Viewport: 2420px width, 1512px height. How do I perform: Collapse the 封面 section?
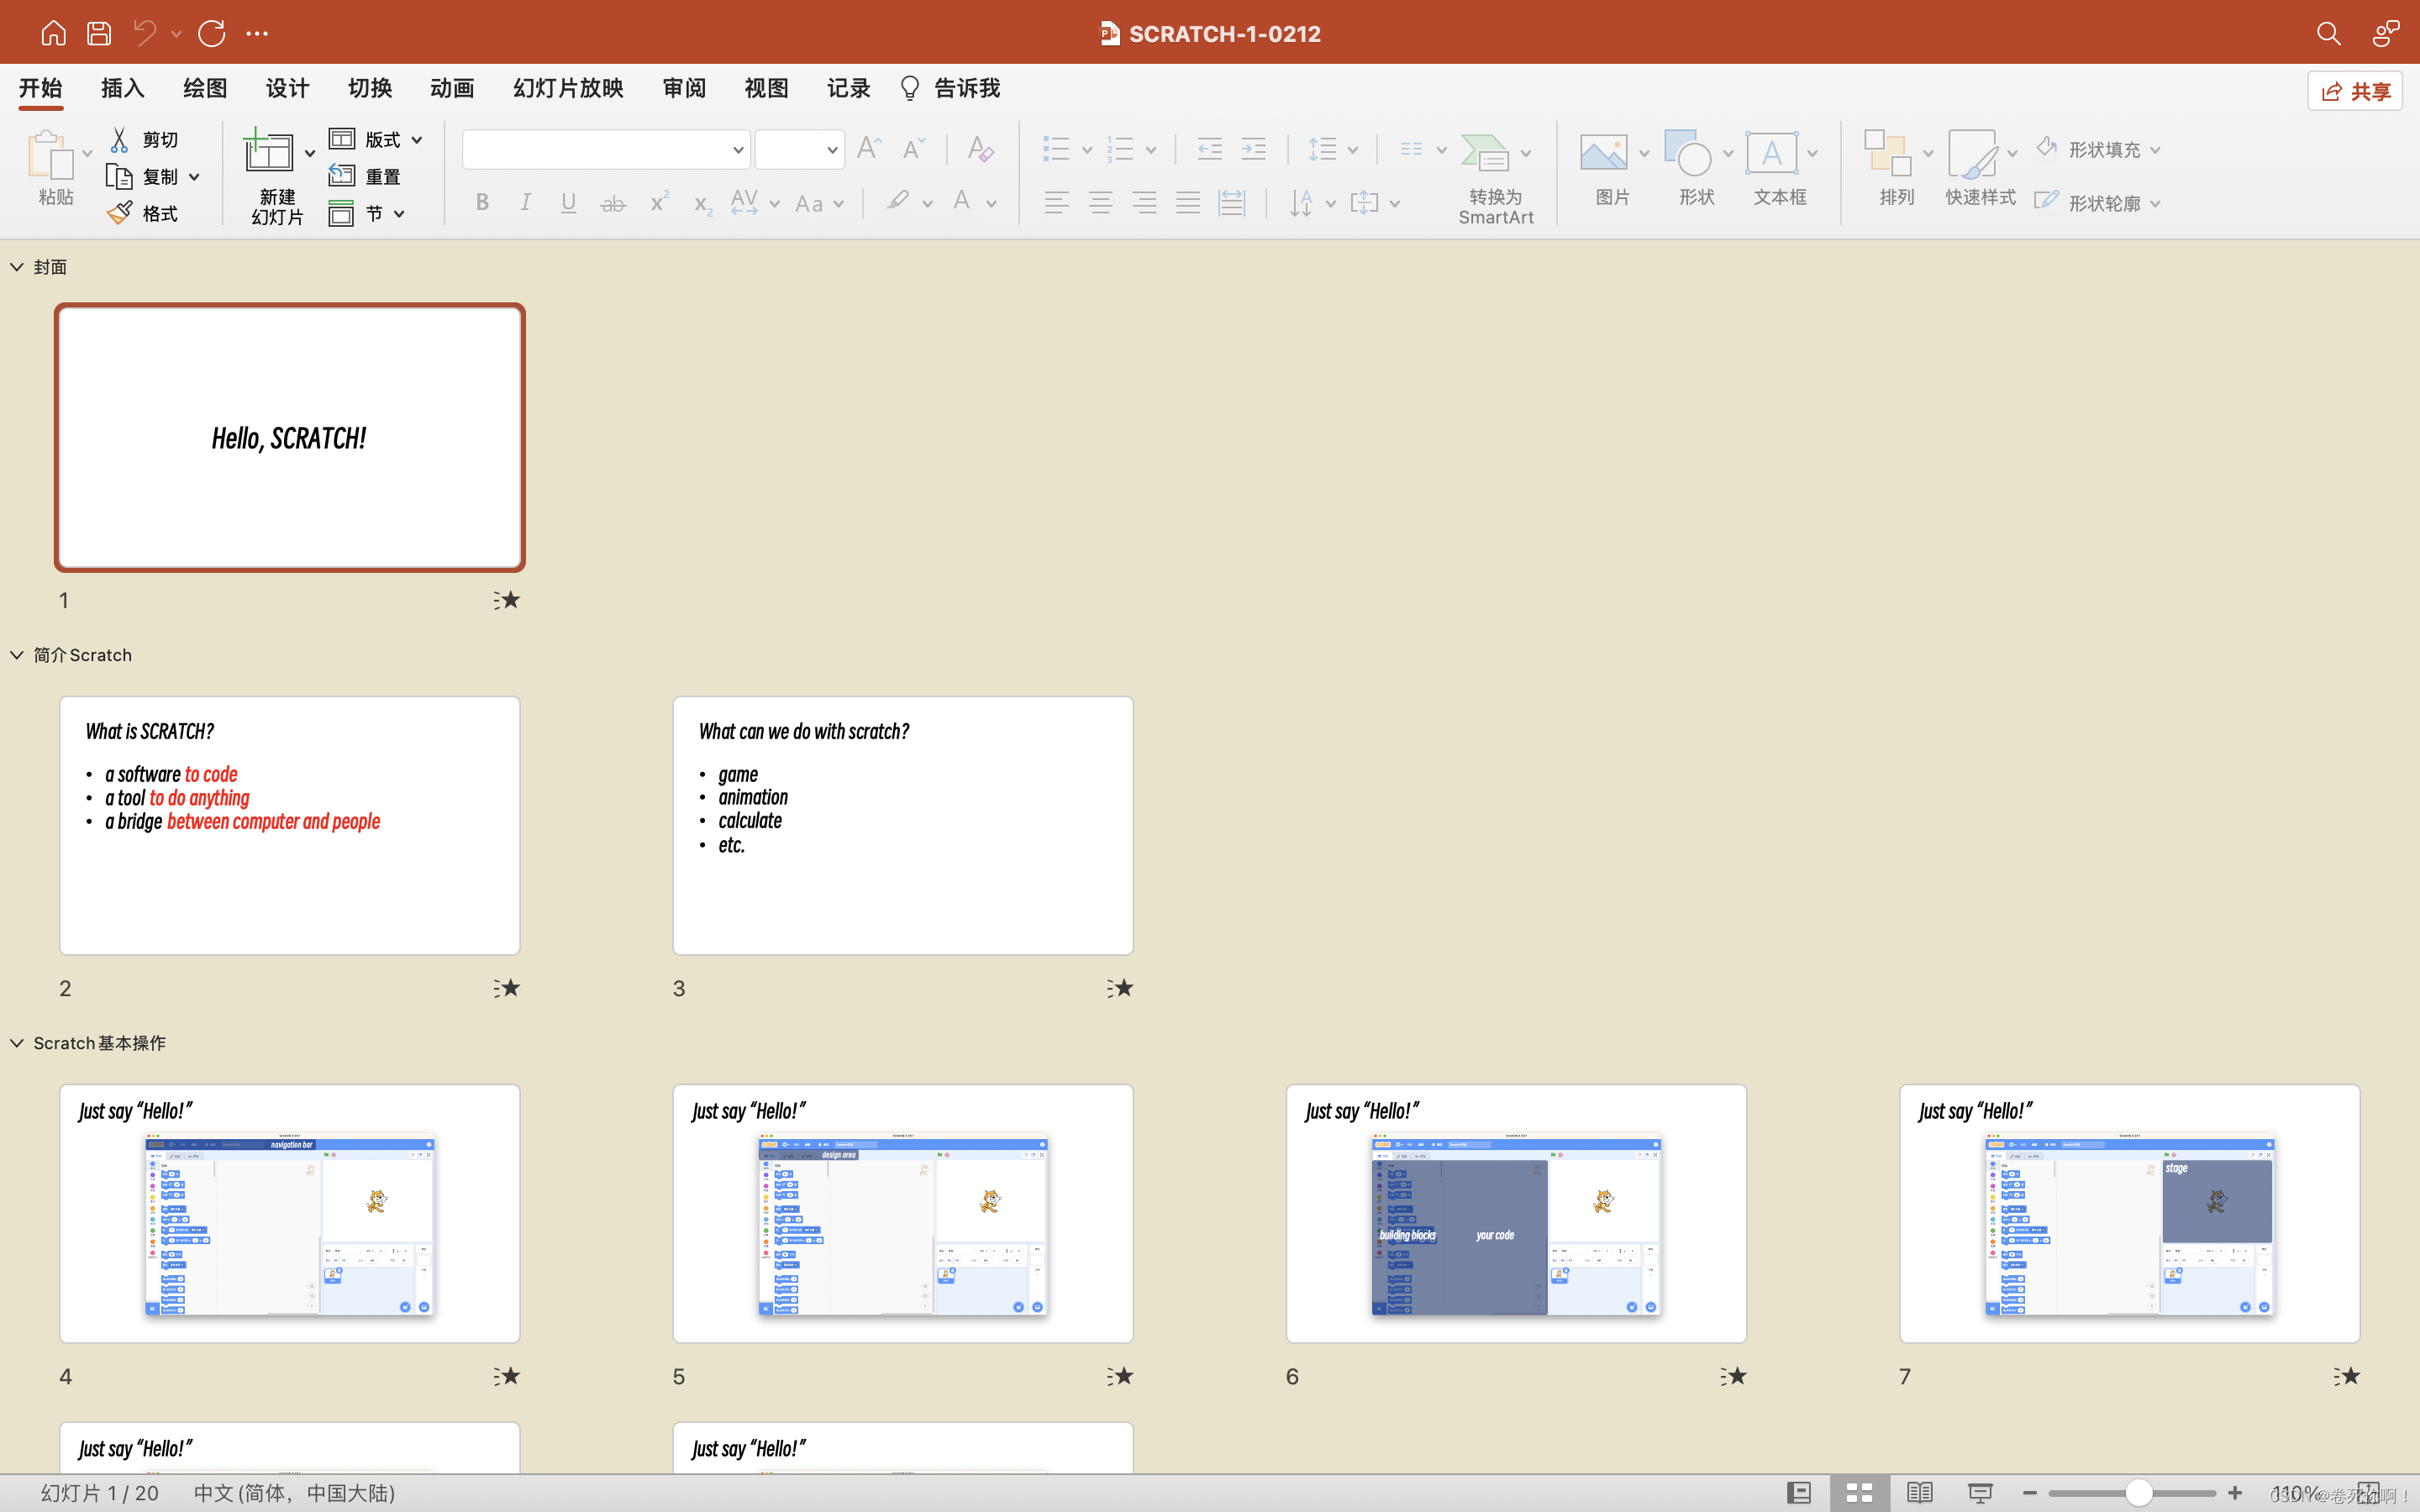17,267
